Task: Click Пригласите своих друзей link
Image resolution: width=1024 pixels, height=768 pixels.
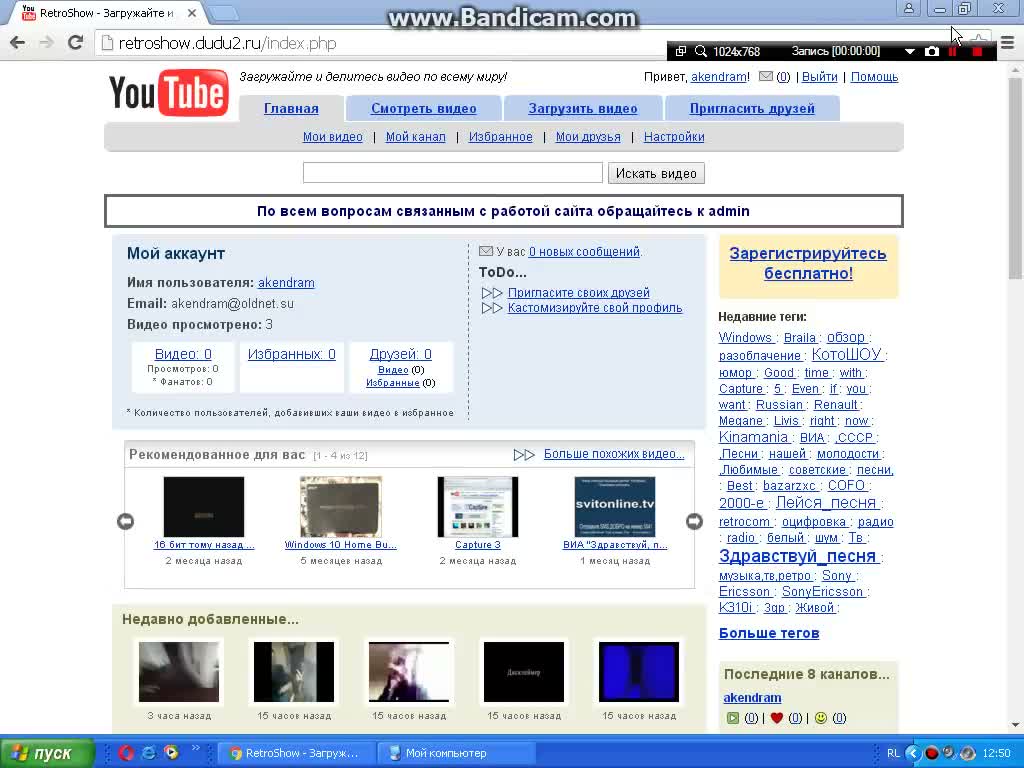Action: pyautogui.click(x=579, y=293)
